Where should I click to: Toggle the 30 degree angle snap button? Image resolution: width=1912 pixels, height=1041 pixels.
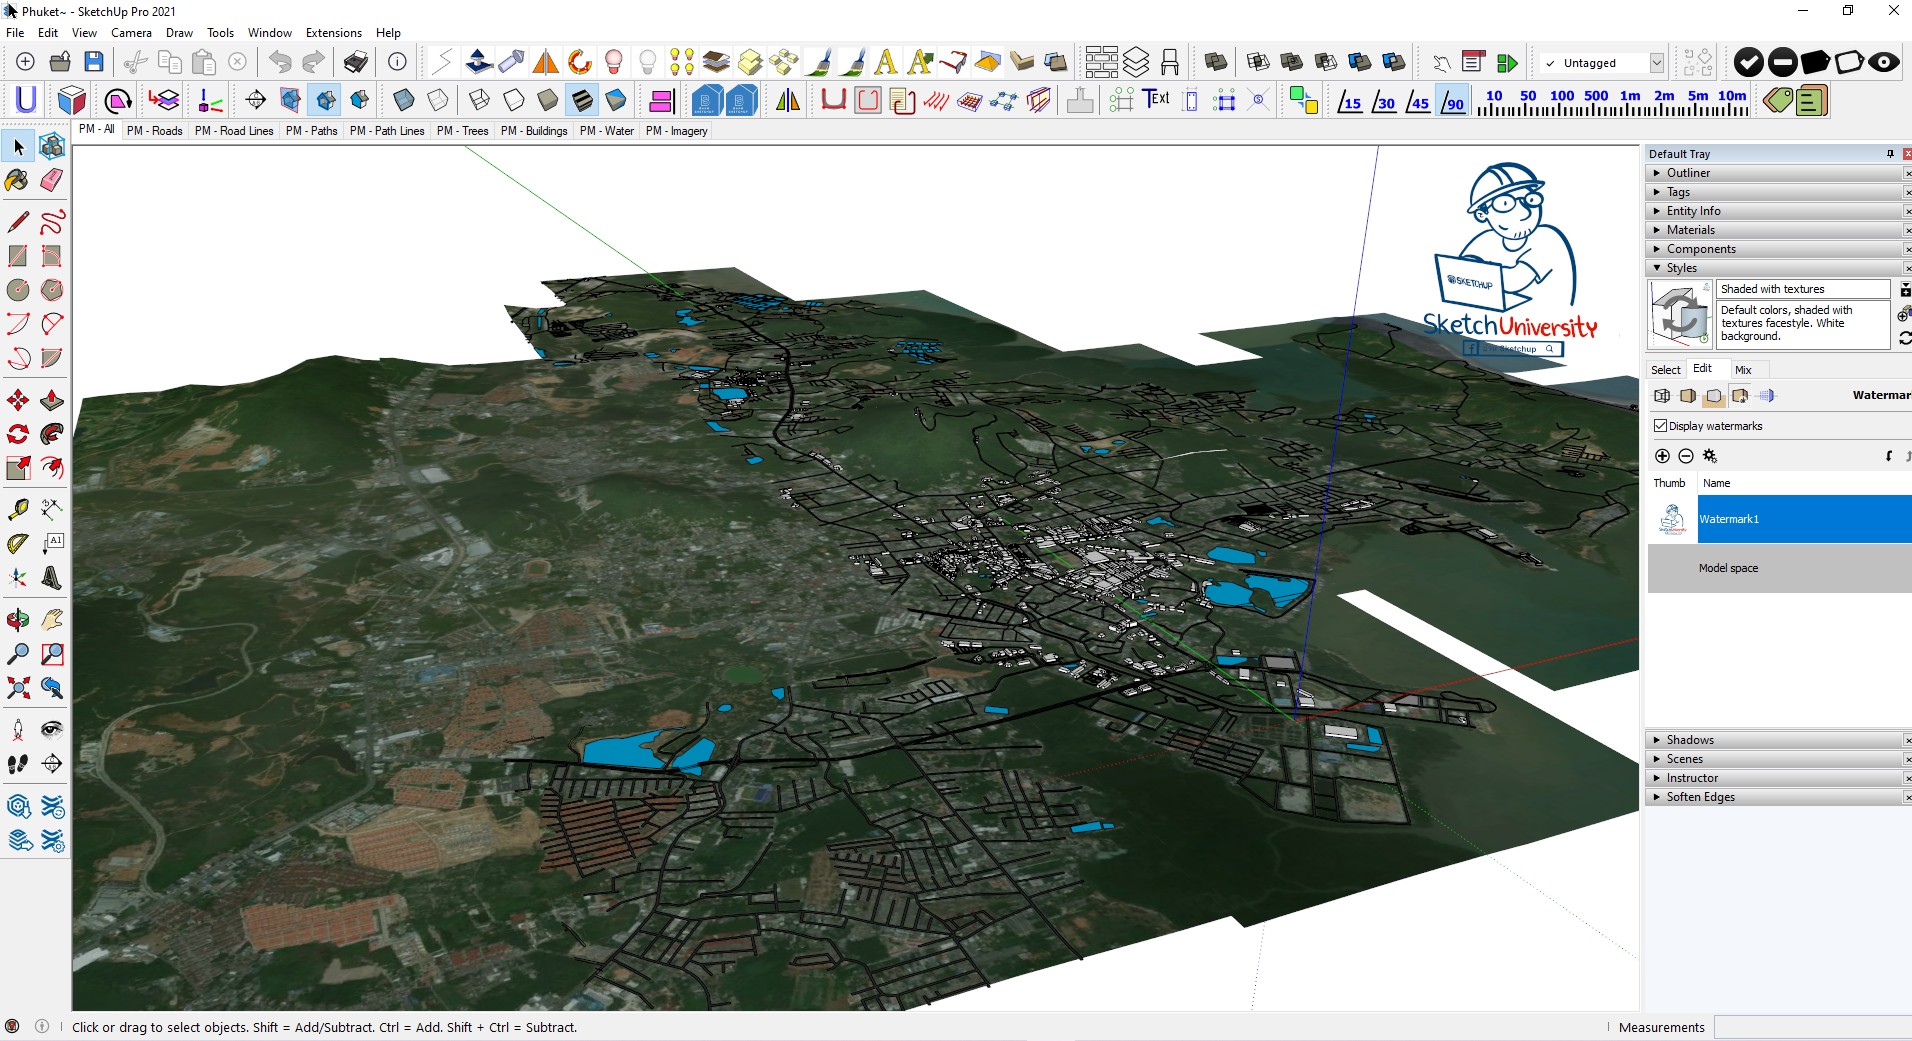pyautogui.click(x=1384, y=100)
